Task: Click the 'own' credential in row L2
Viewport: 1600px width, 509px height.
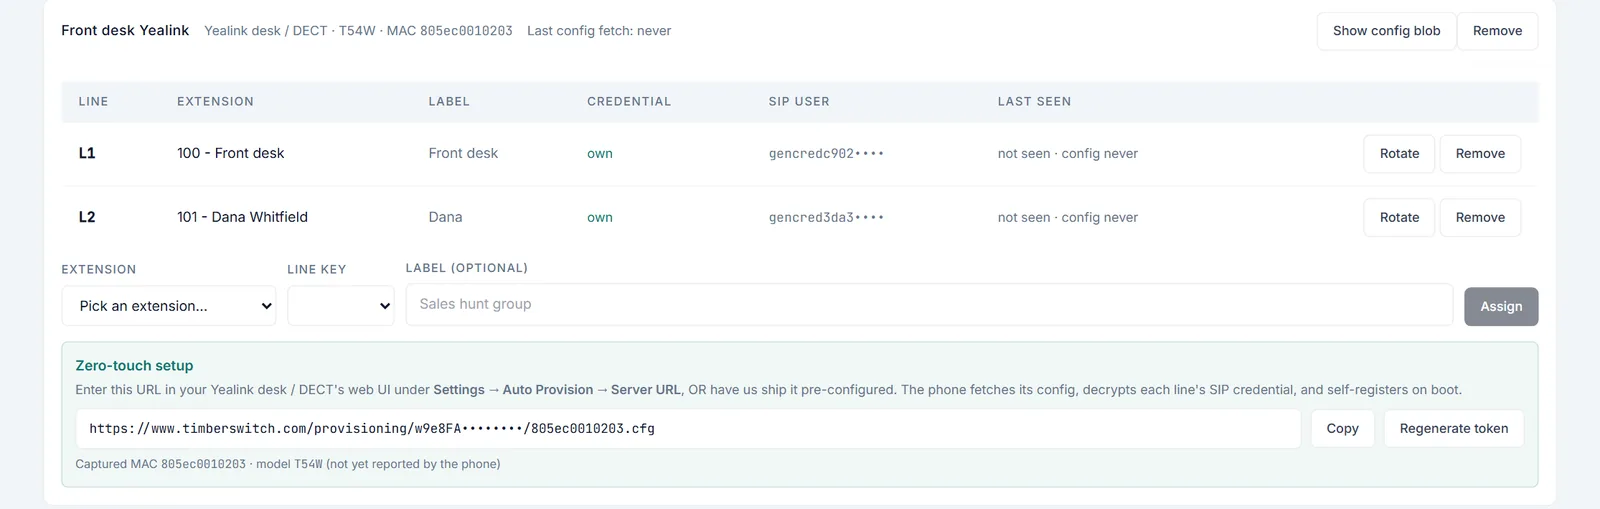Action: [600, 217]
